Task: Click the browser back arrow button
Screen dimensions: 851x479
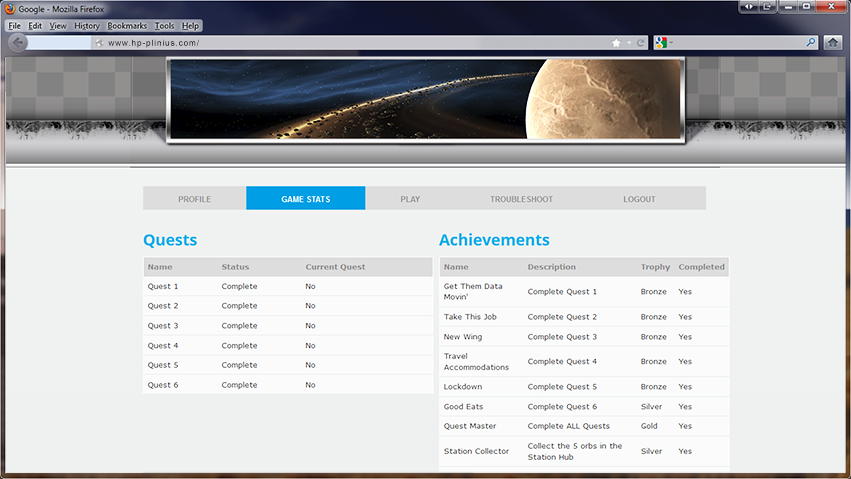Action: (x=18, y=42)
